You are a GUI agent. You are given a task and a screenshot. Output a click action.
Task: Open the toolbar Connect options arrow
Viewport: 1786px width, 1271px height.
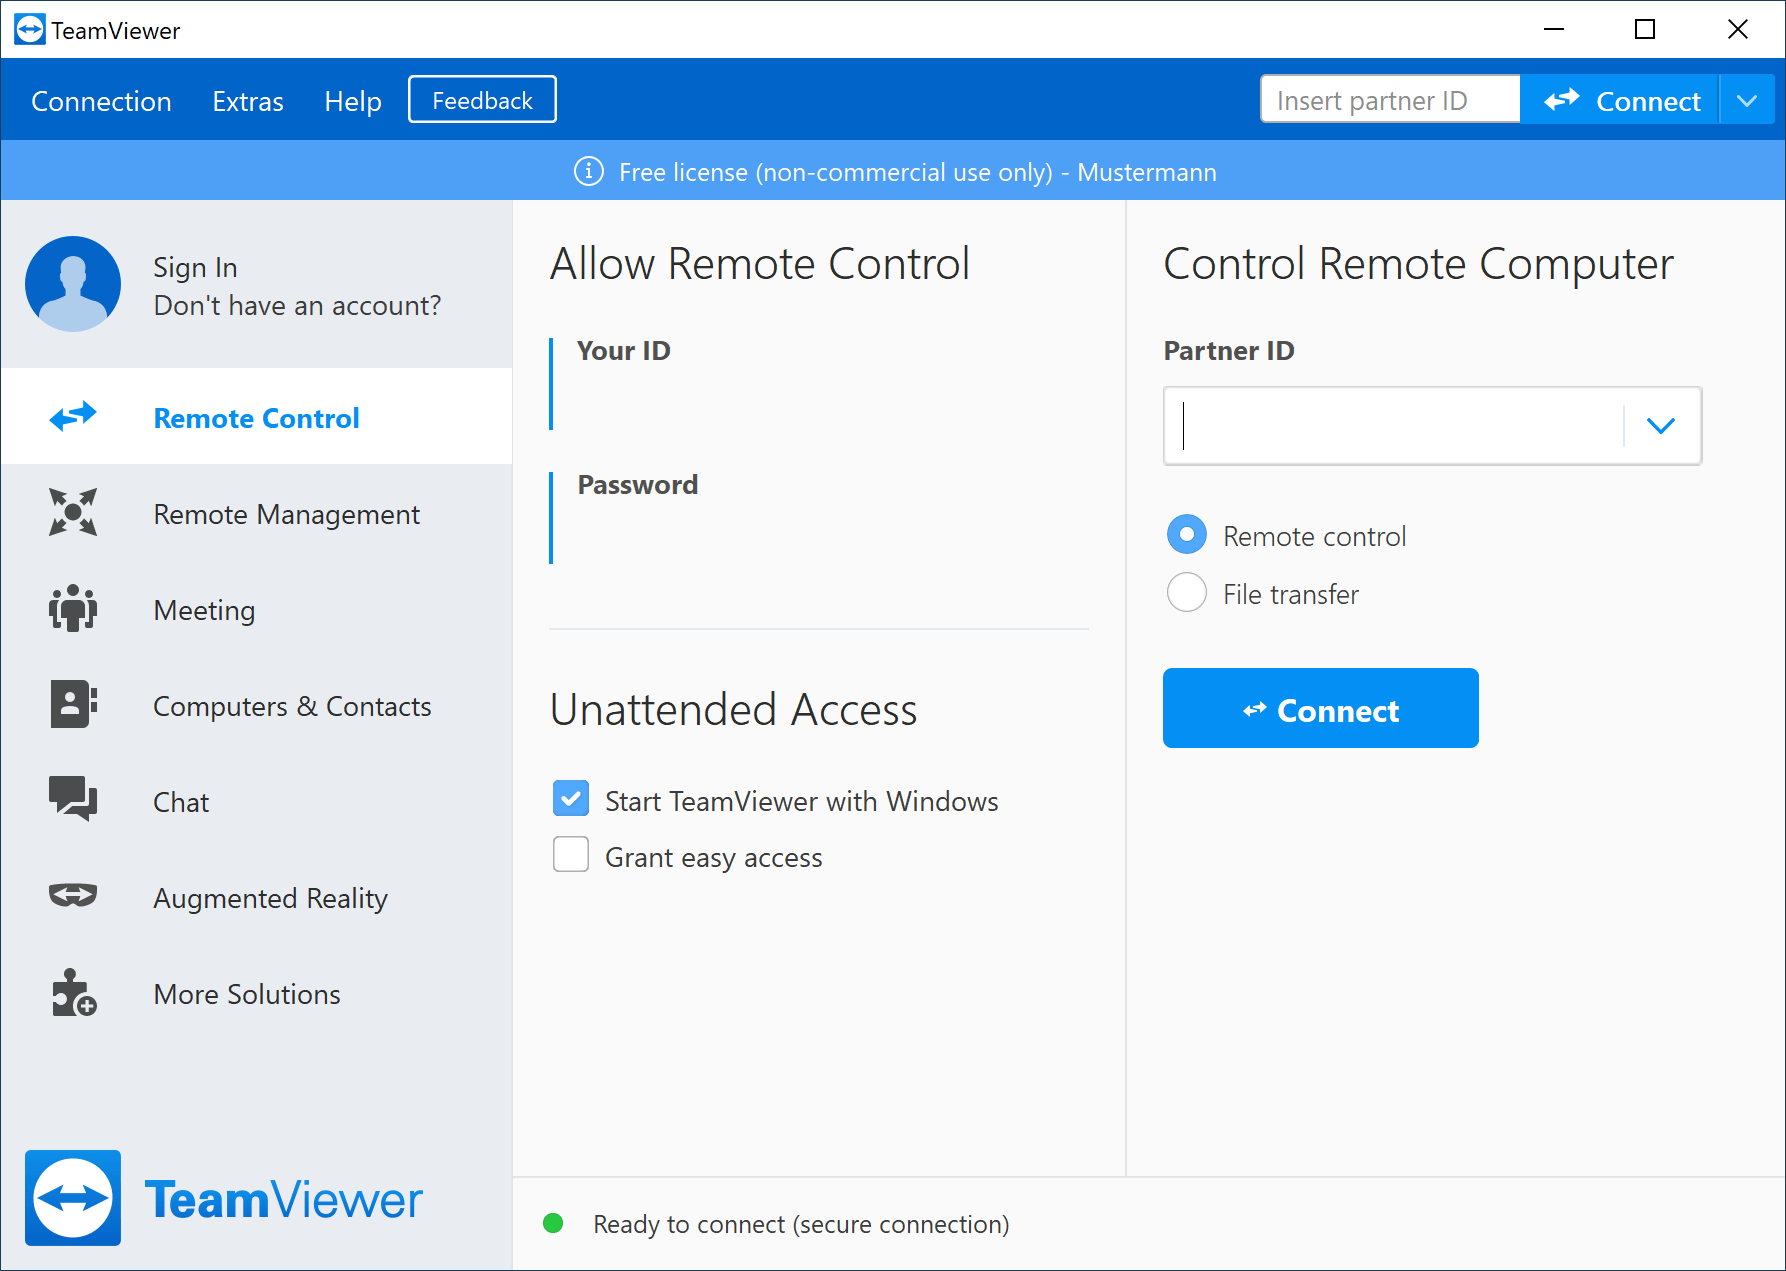[x=1747, y=100]
